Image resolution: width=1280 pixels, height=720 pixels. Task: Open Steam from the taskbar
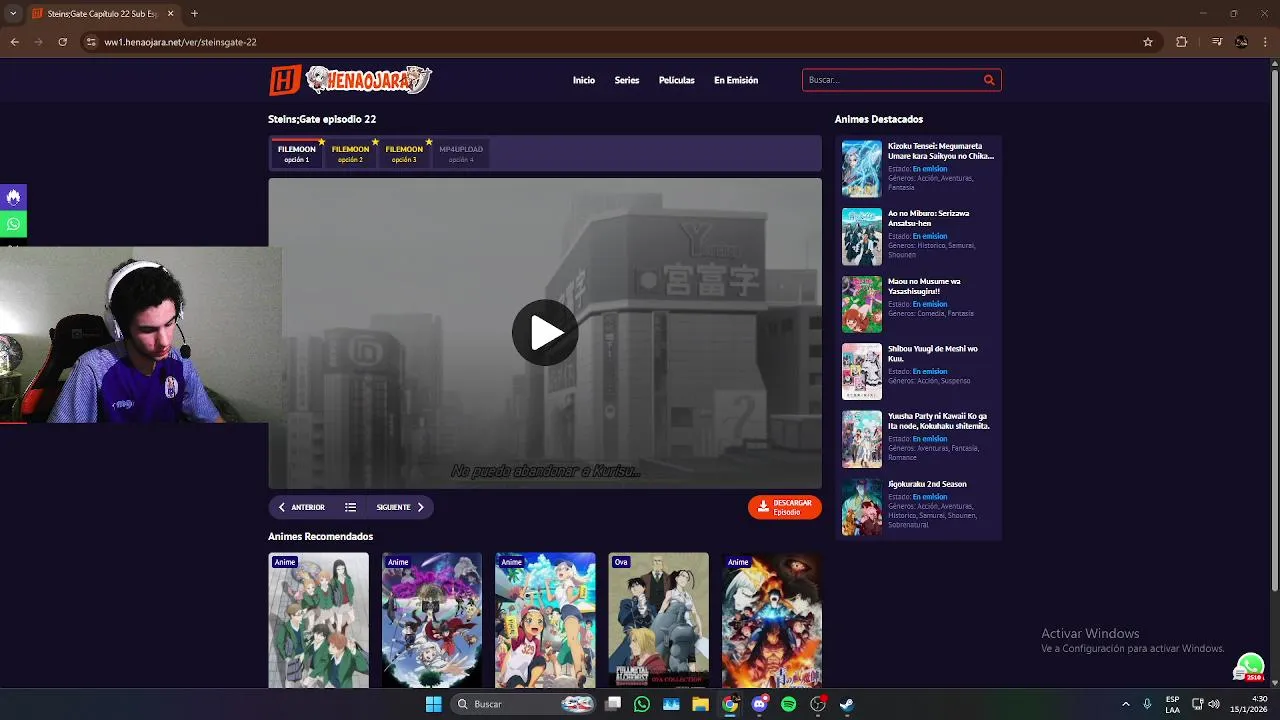847,704
